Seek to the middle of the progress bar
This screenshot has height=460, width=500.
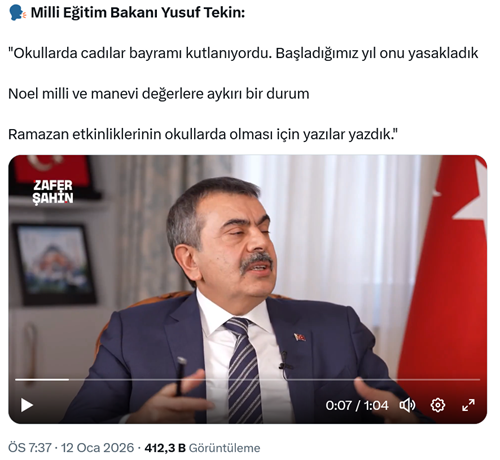[x=248, y=379]
